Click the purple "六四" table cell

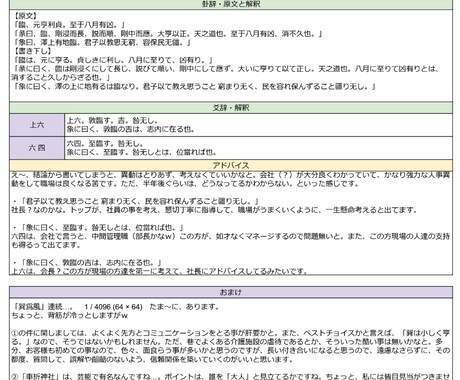pyautogui.click(x=37, y=148)
